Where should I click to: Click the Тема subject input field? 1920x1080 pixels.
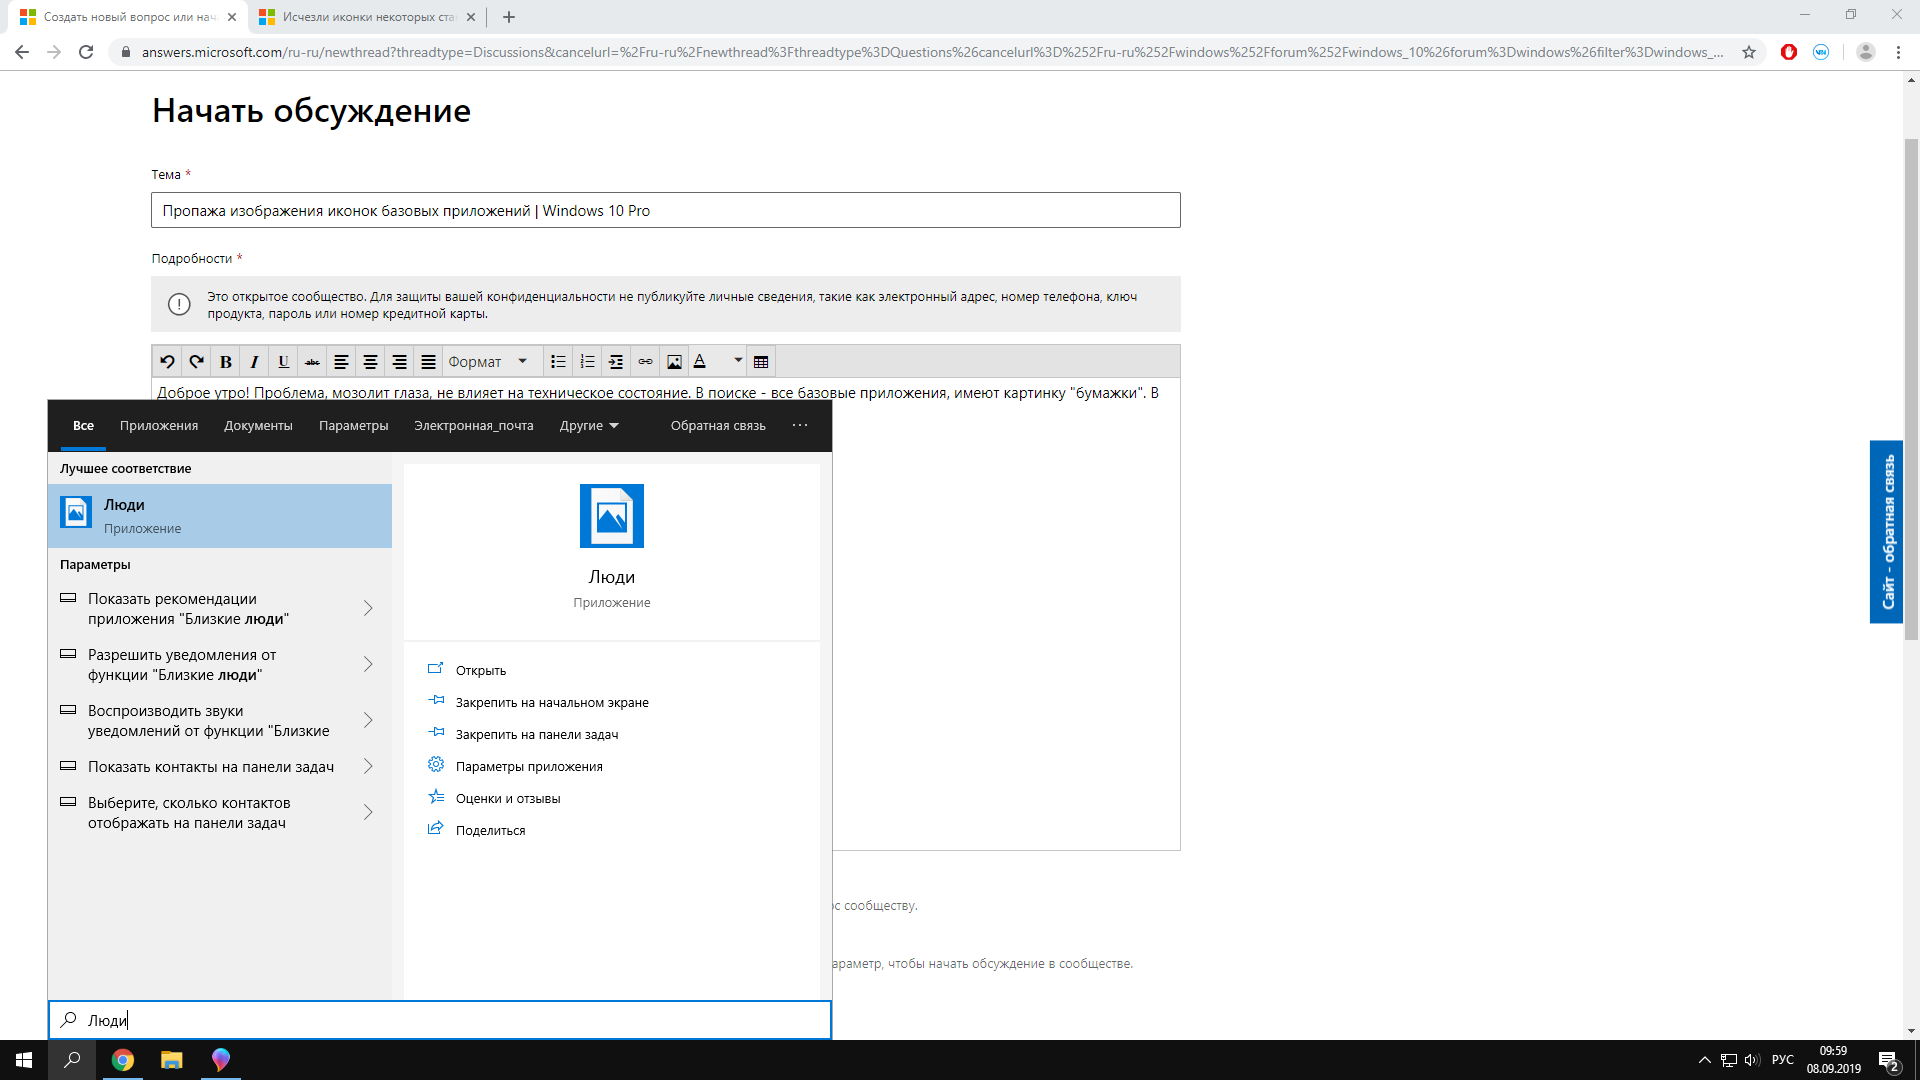(666, 210)
